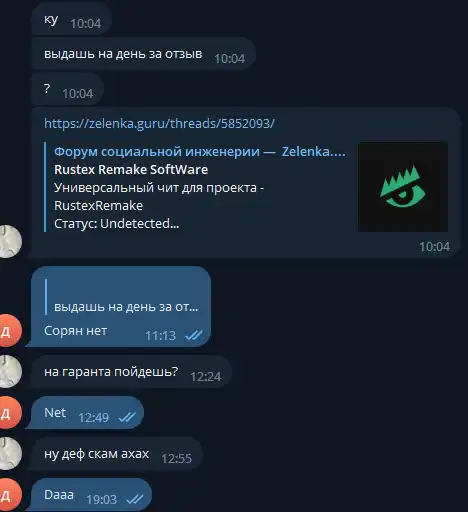Open sender avatar beside 'ну деф скам ахах'

coord(9,454)
